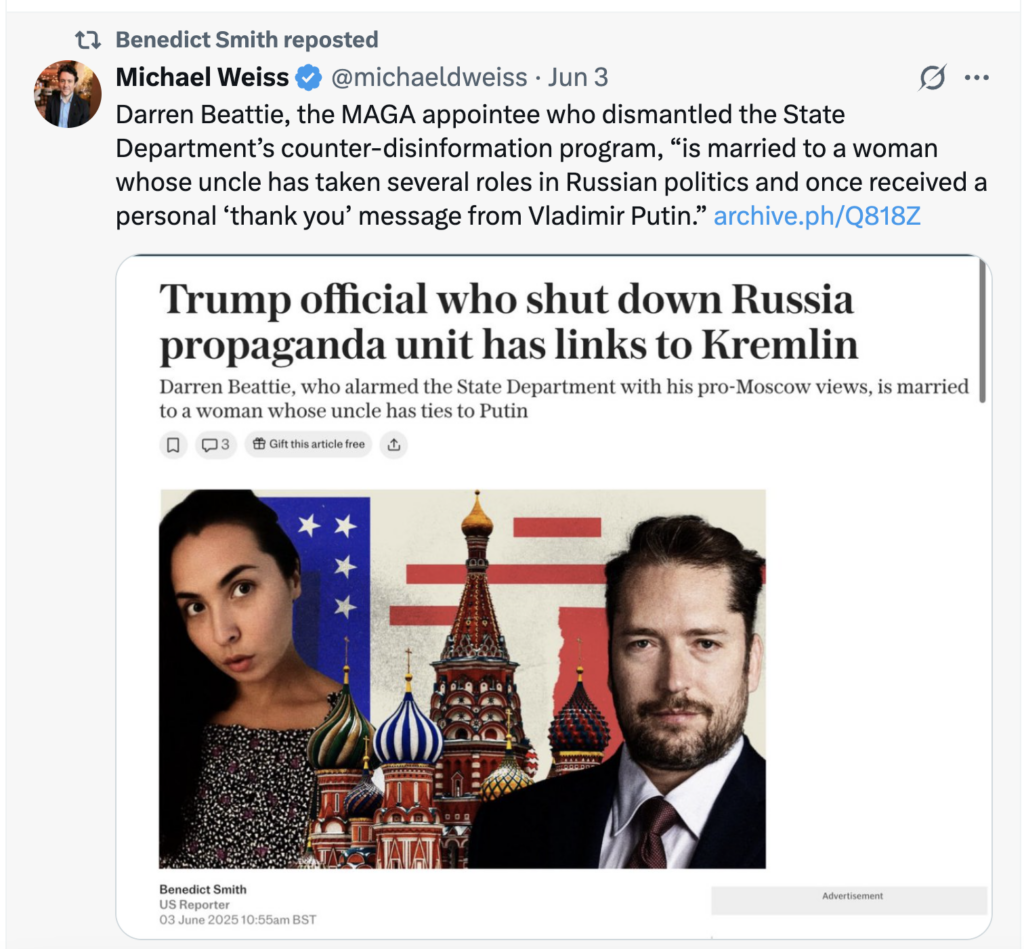Click the article's share upload icon
The width and height of the screenshot is (1024, 949).
pyautogui.click(x=394, y=444)
